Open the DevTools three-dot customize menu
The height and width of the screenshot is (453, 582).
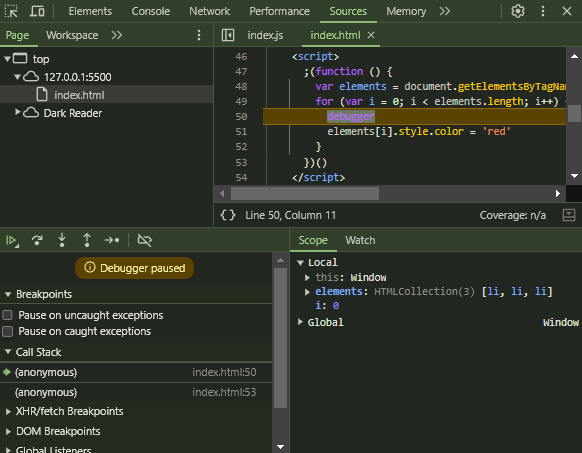tap(543, 11)
